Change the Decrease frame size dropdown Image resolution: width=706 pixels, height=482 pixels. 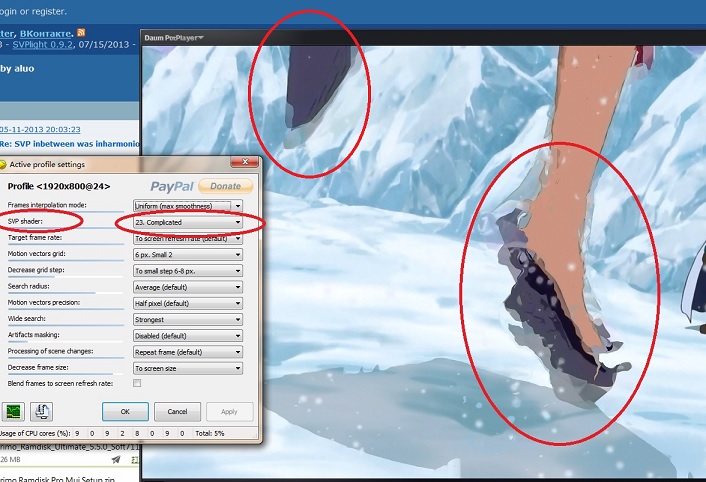pyautogui.click(x=188, y=368)
